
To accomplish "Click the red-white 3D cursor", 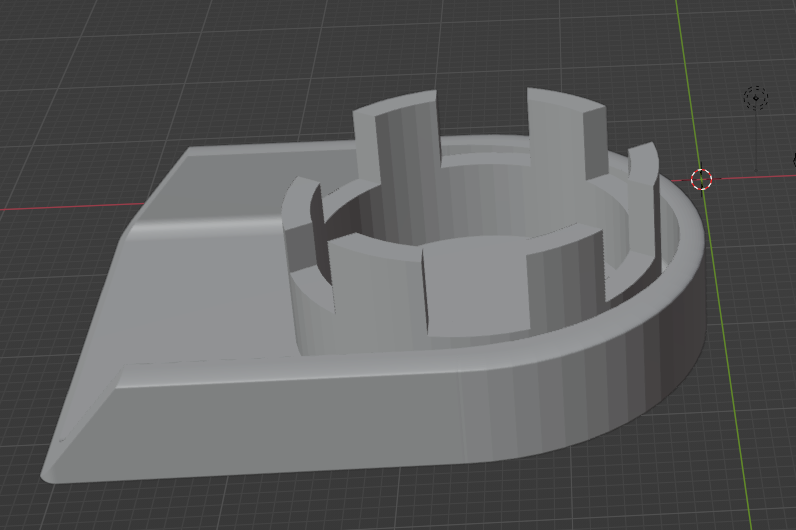I will (x=702, y=179).
